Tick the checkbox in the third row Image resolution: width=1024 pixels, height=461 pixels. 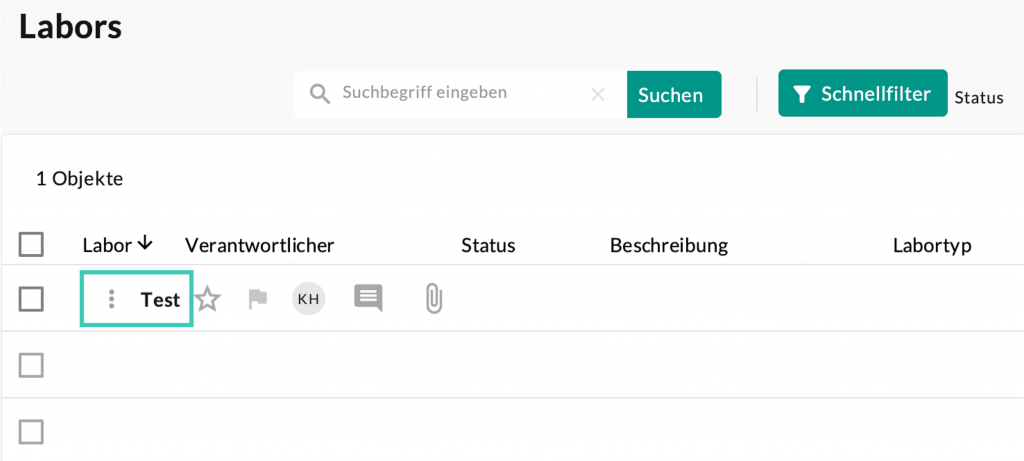coord(32,431)
